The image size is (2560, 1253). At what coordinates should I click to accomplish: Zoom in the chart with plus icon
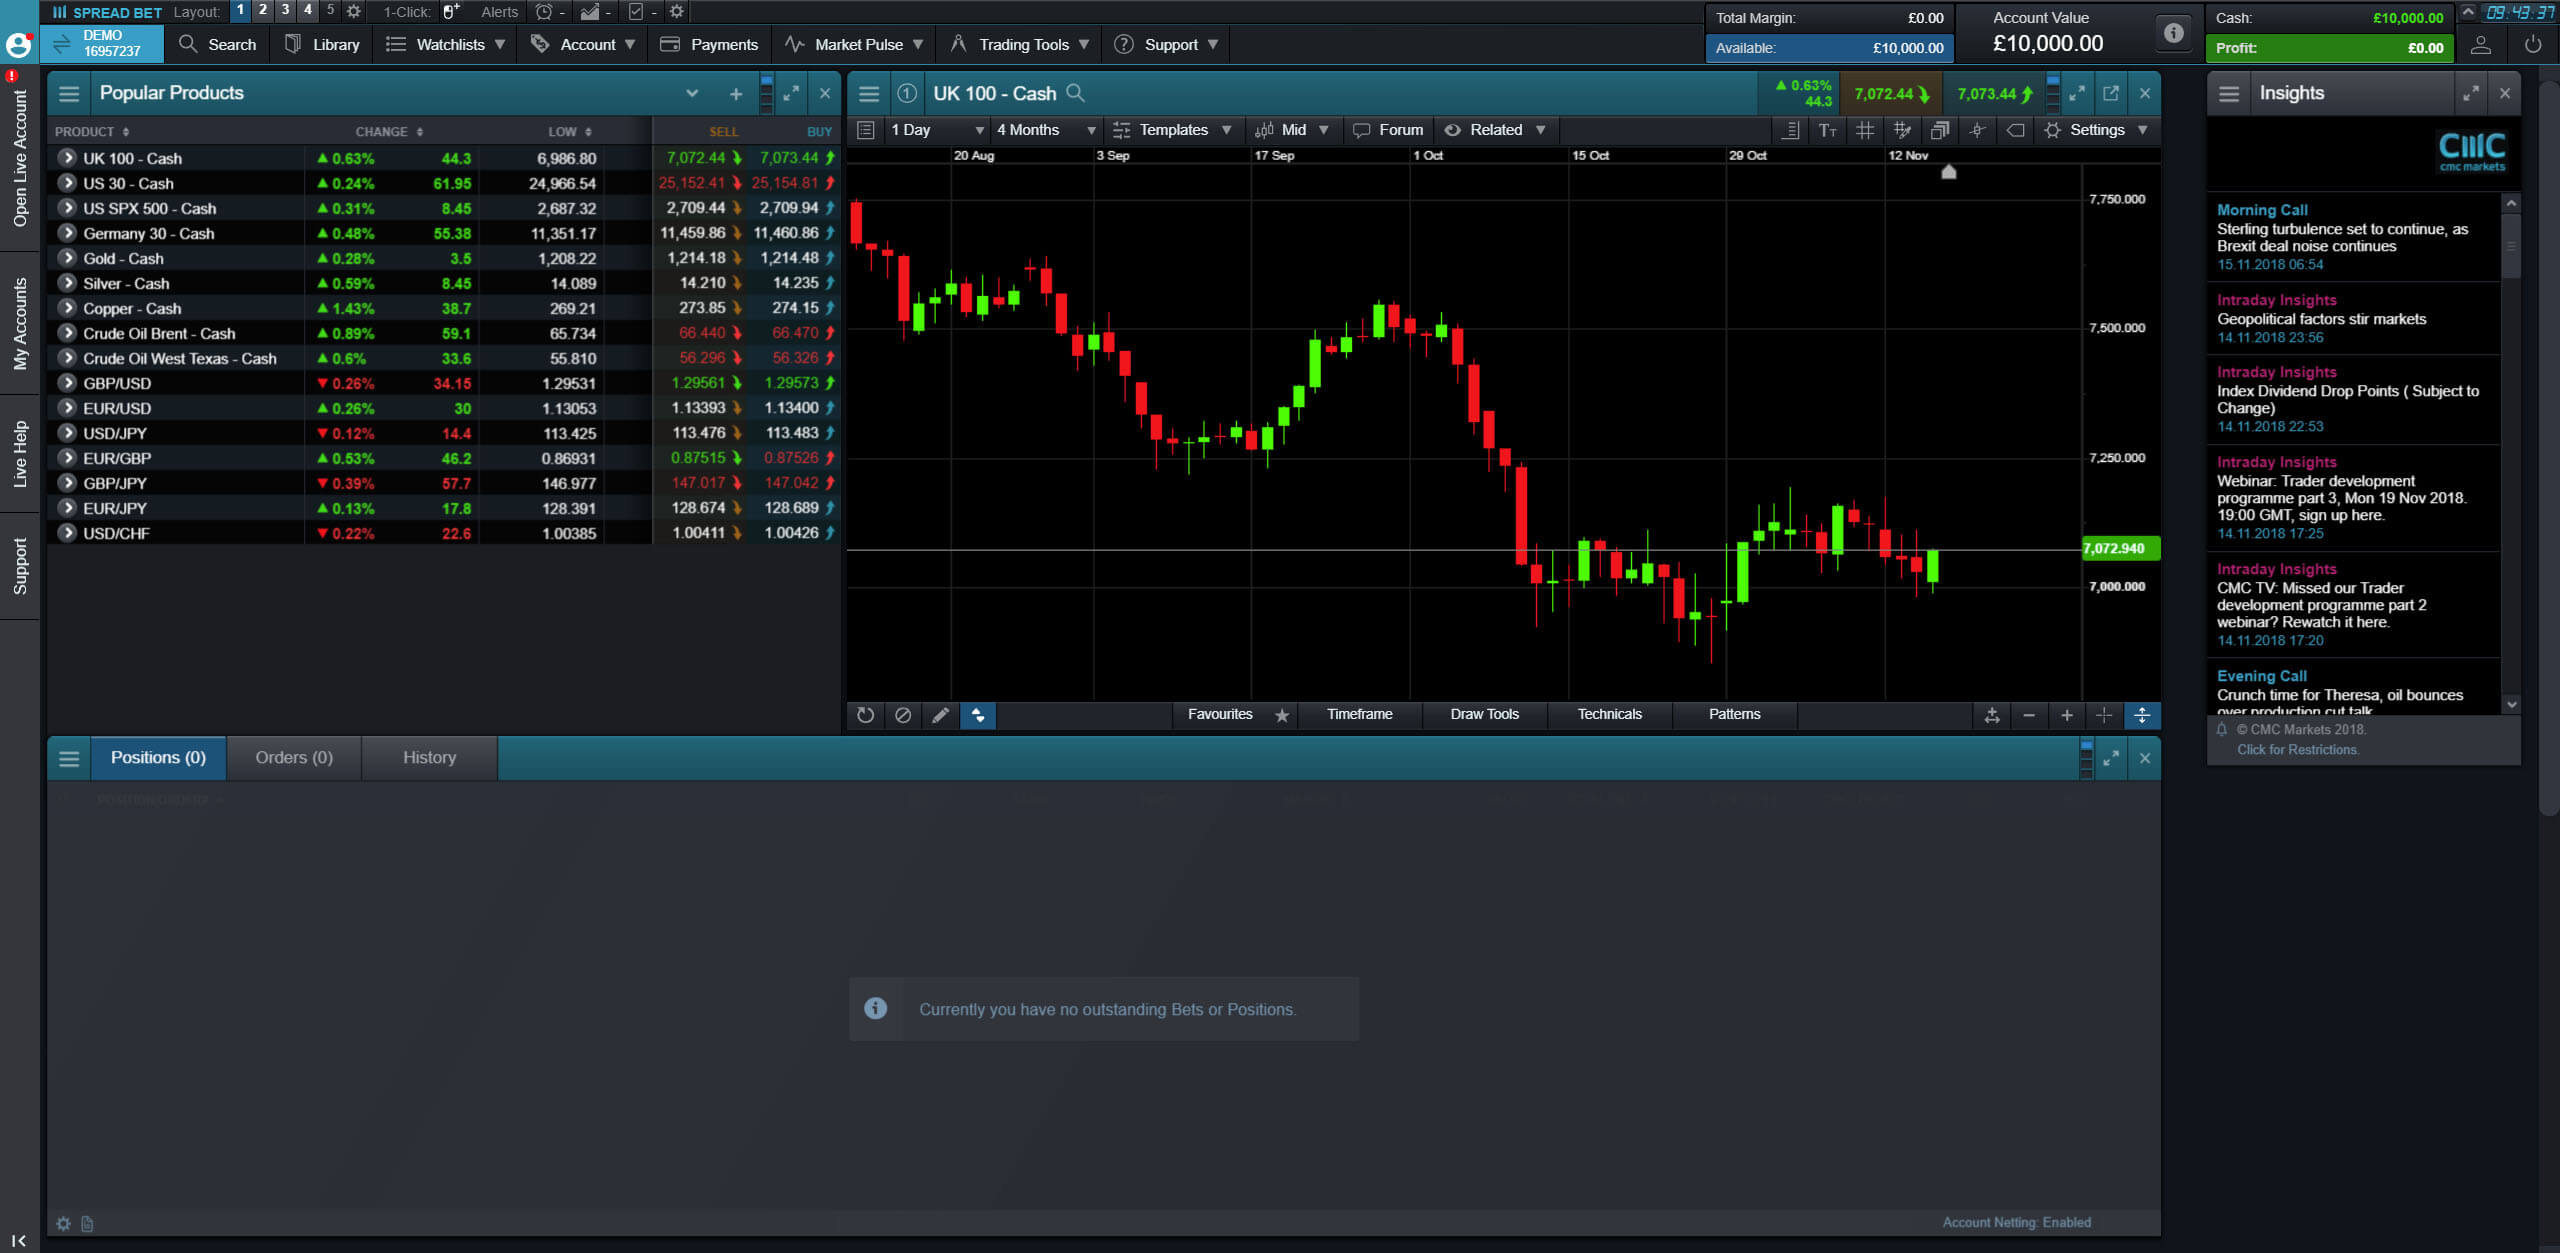point(2067,715)
